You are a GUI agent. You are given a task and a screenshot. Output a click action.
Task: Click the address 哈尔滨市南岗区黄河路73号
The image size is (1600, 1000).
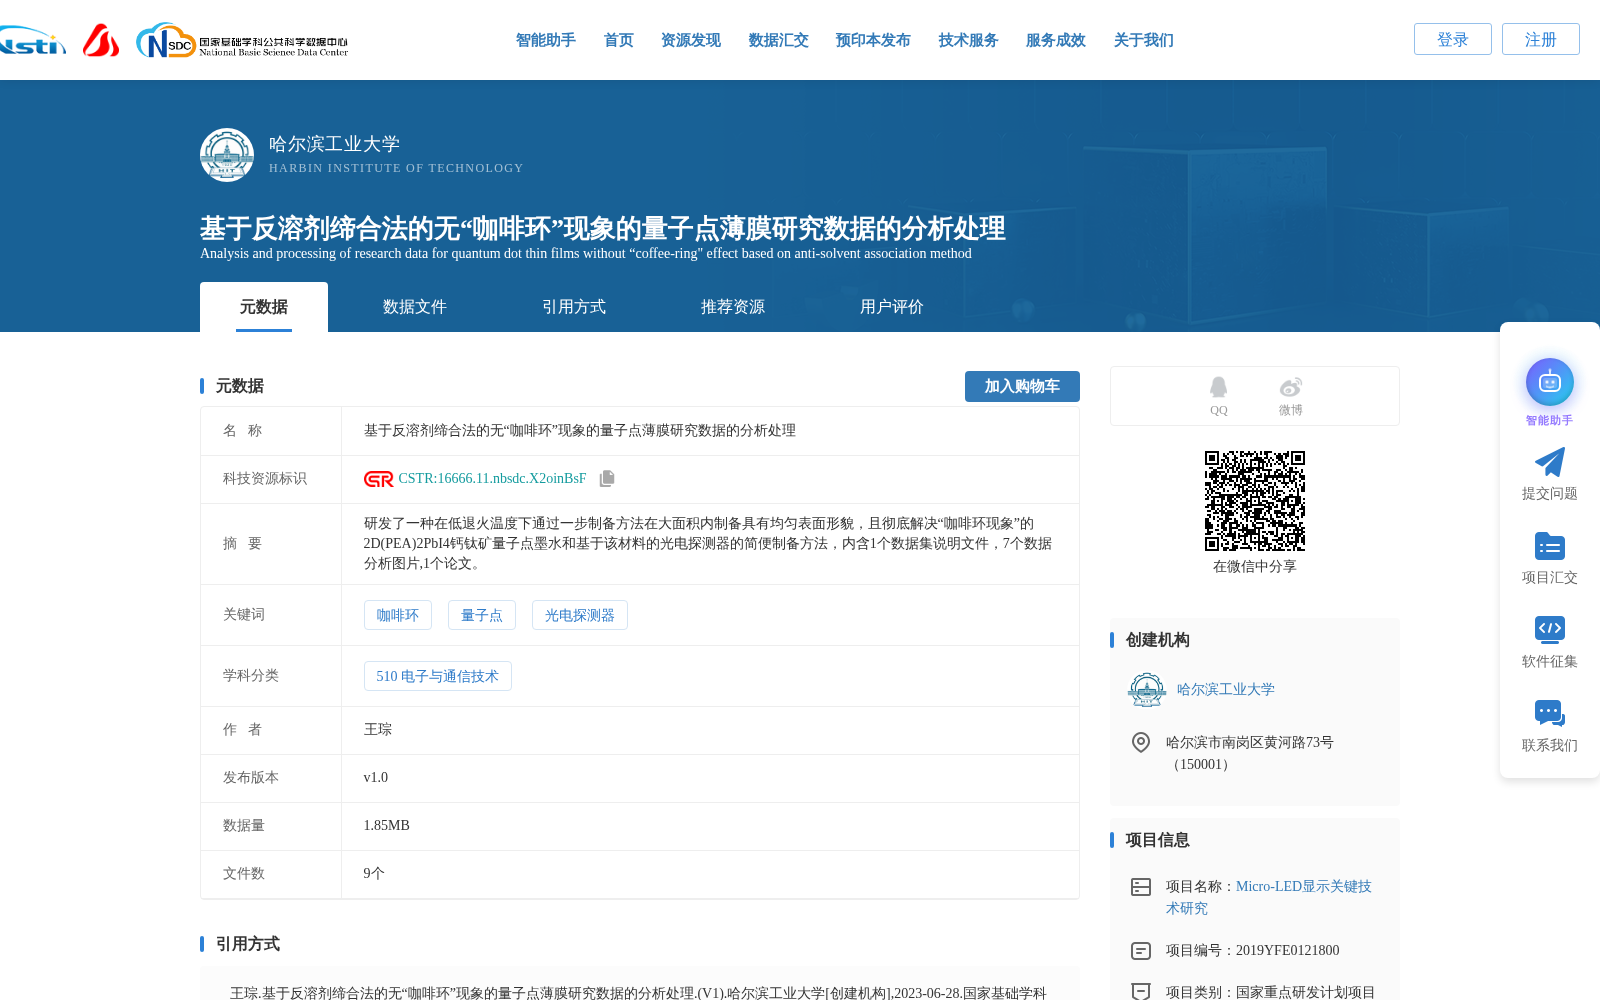tap(1250, 743)
